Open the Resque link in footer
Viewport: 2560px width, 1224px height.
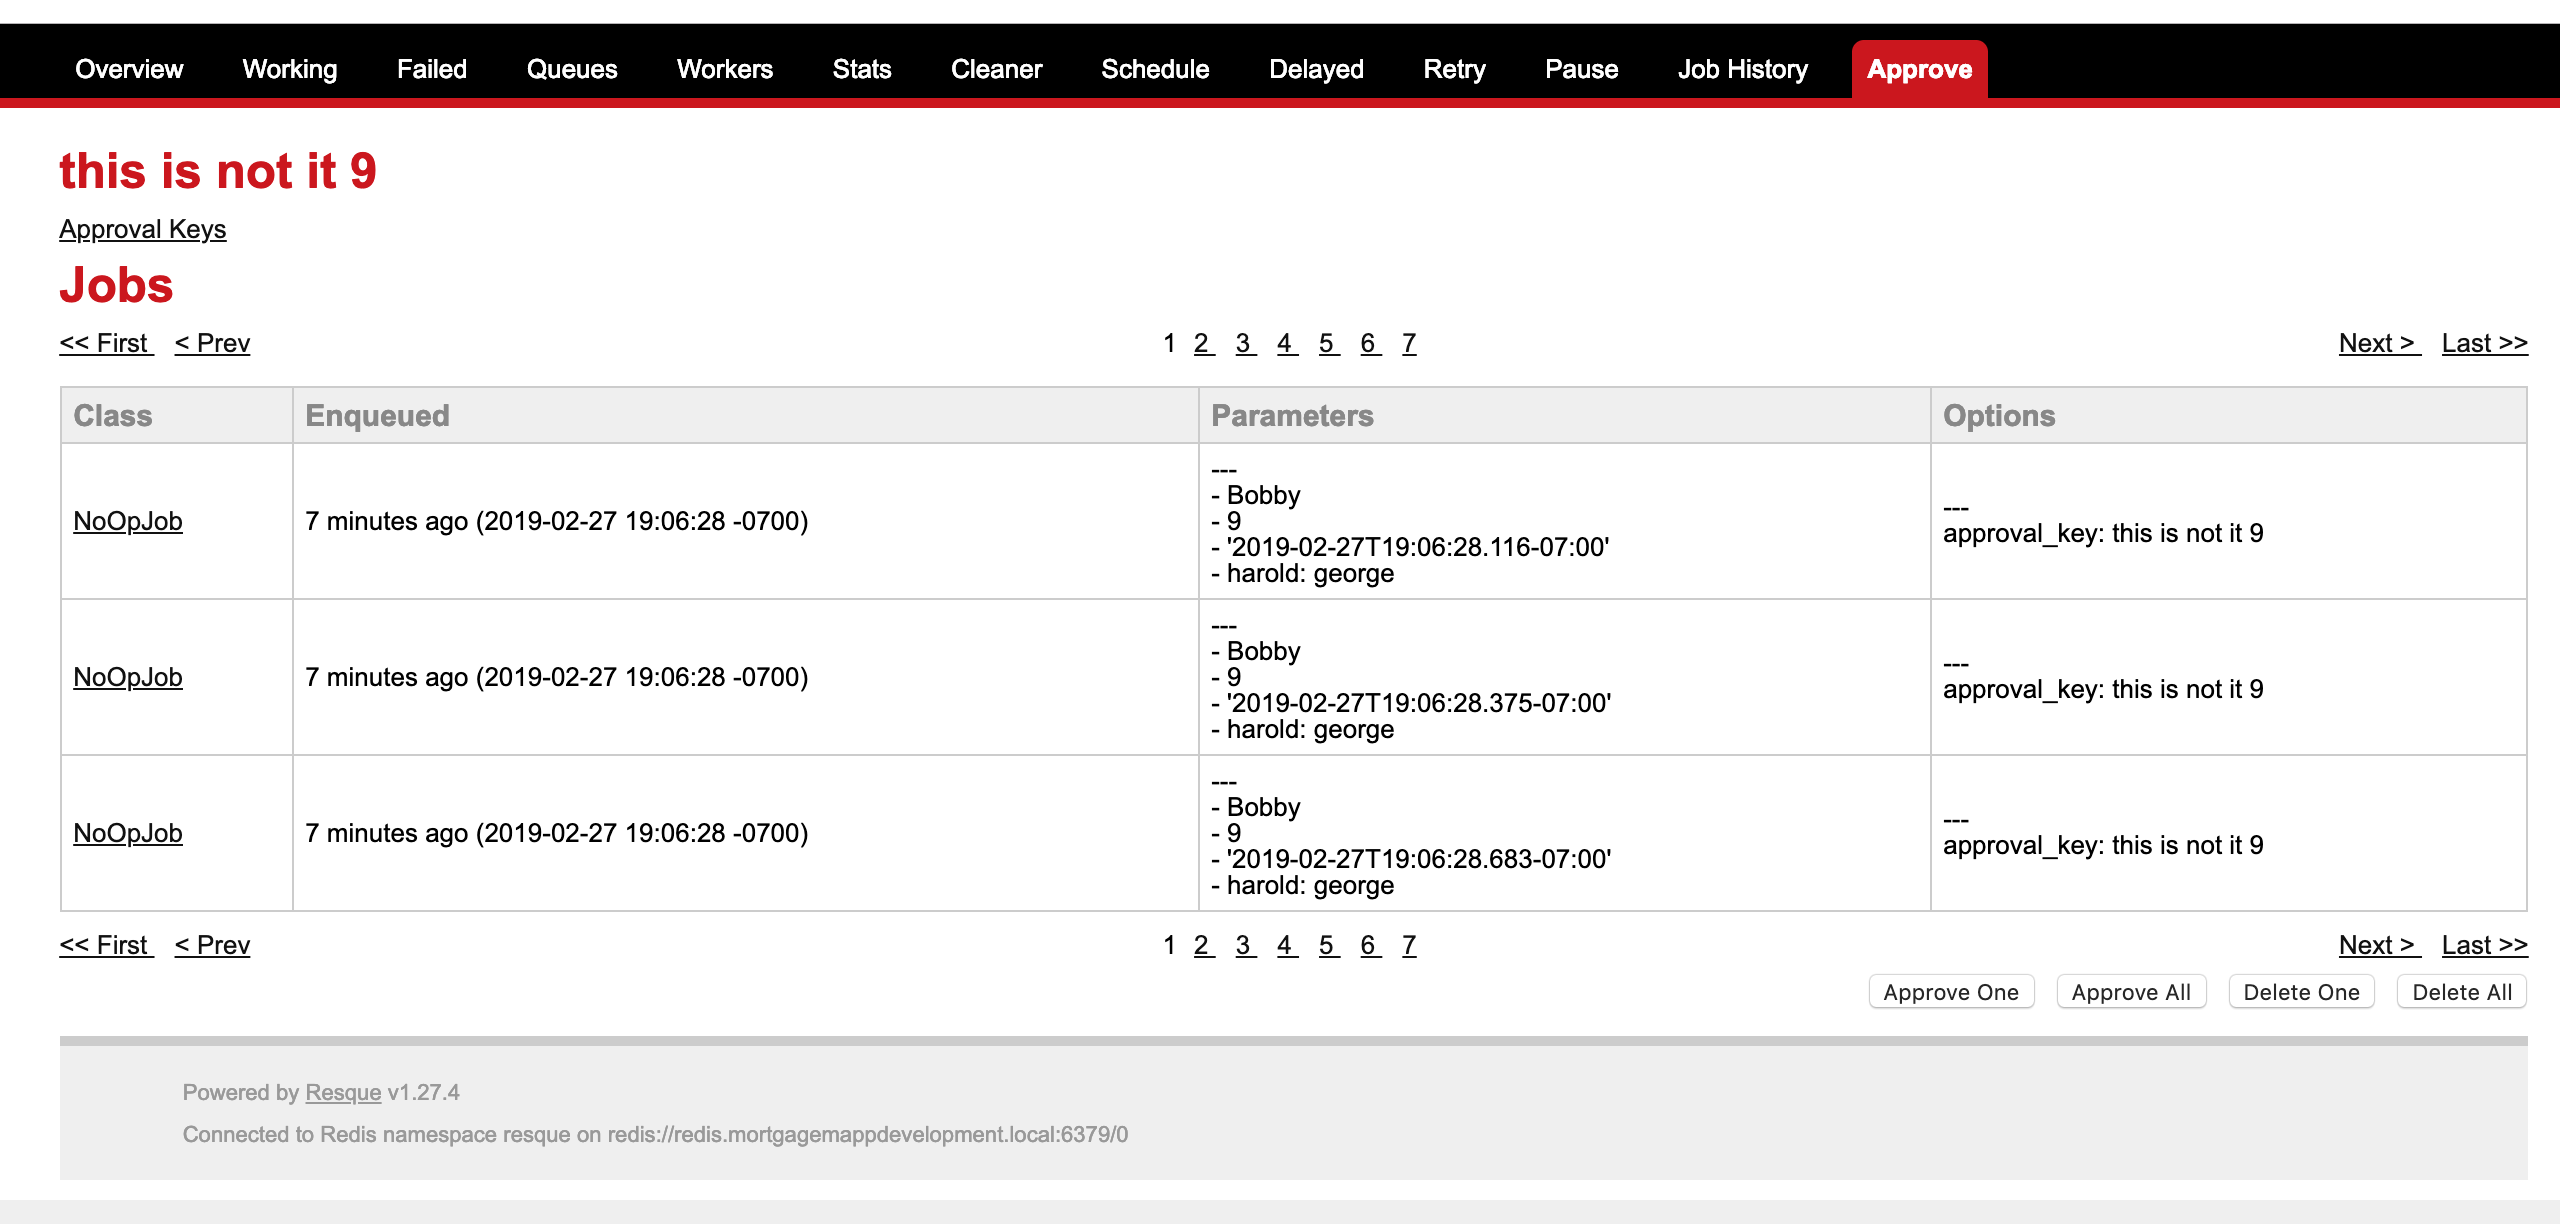[343, 1092]
